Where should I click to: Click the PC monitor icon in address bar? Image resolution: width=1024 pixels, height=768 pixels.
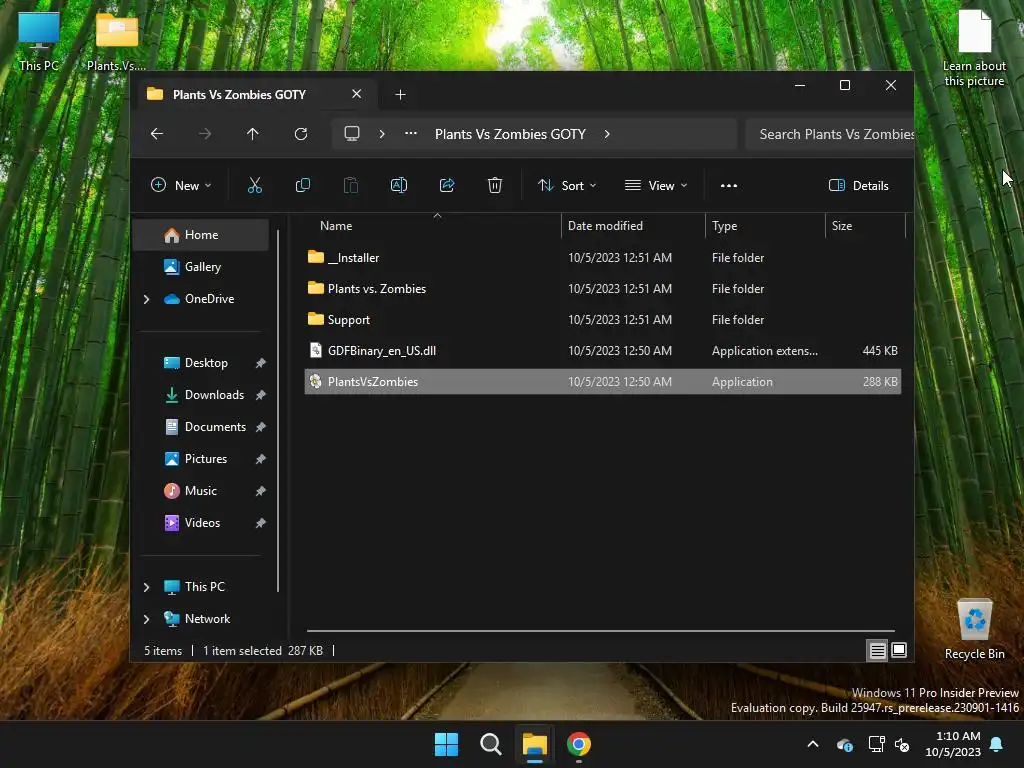[352, 134]
